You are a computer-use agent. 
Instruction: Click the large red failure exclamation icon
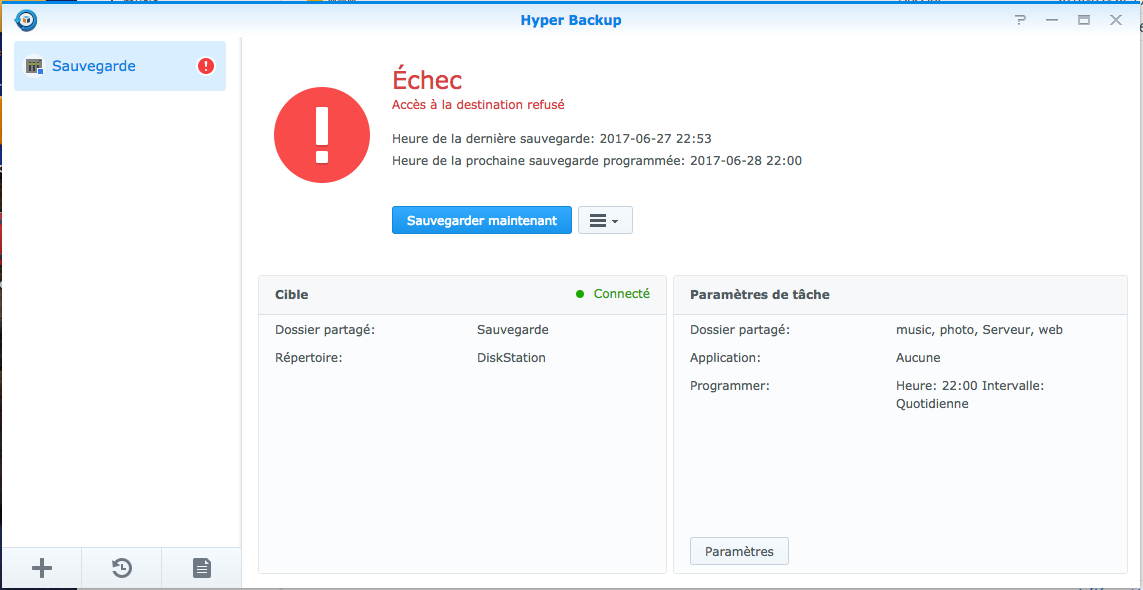(321, 135)
